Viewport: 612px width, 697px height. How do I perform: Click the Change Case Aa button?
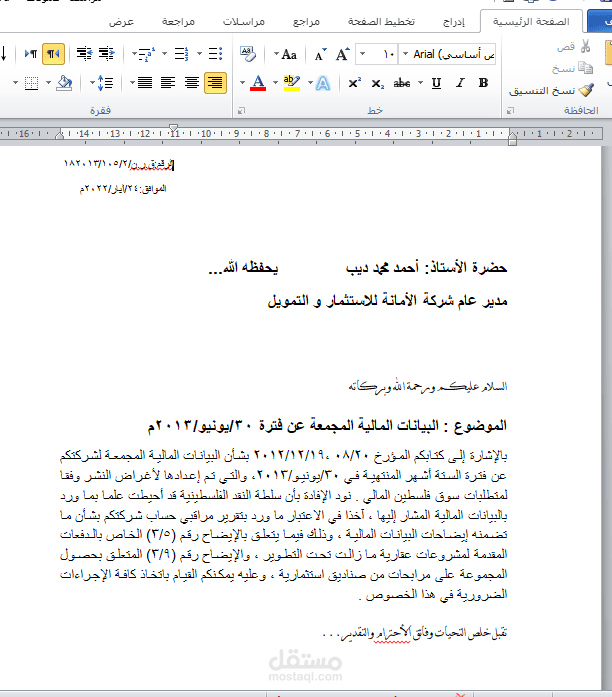point(289,54)
